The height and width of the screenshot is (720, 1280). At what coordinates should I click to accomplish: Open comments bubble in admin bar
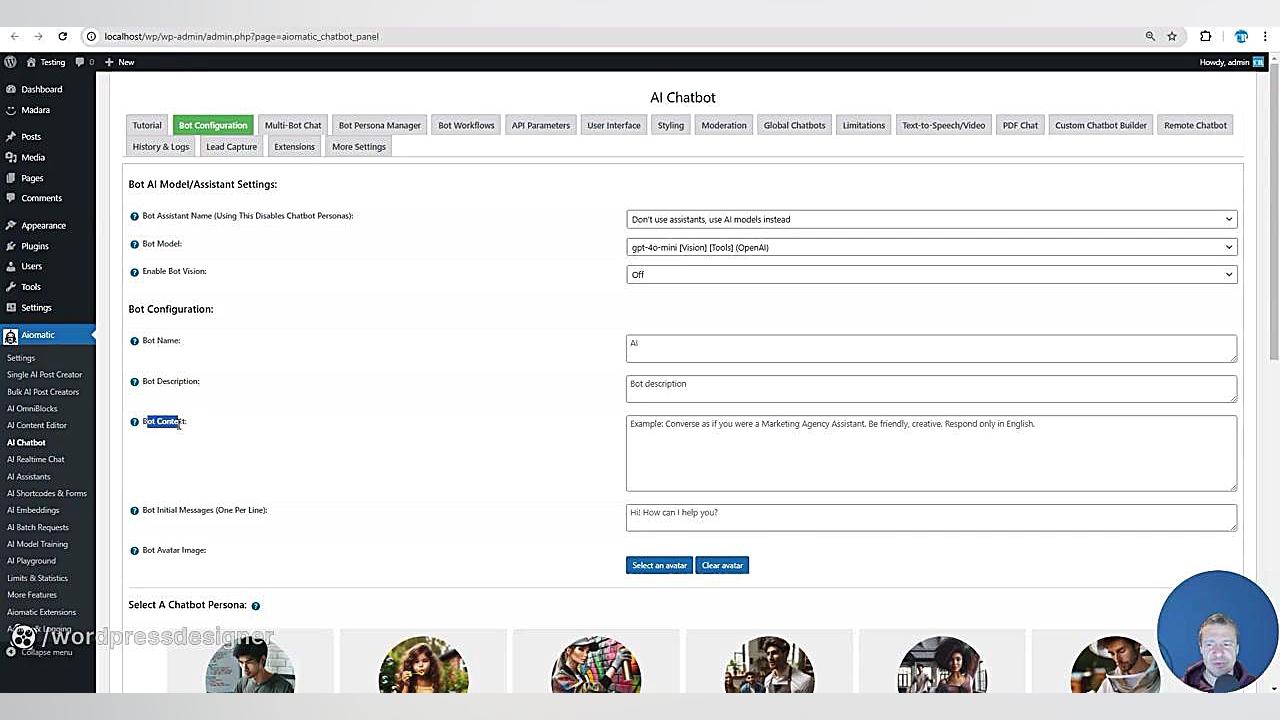click(x=82, y=62)
